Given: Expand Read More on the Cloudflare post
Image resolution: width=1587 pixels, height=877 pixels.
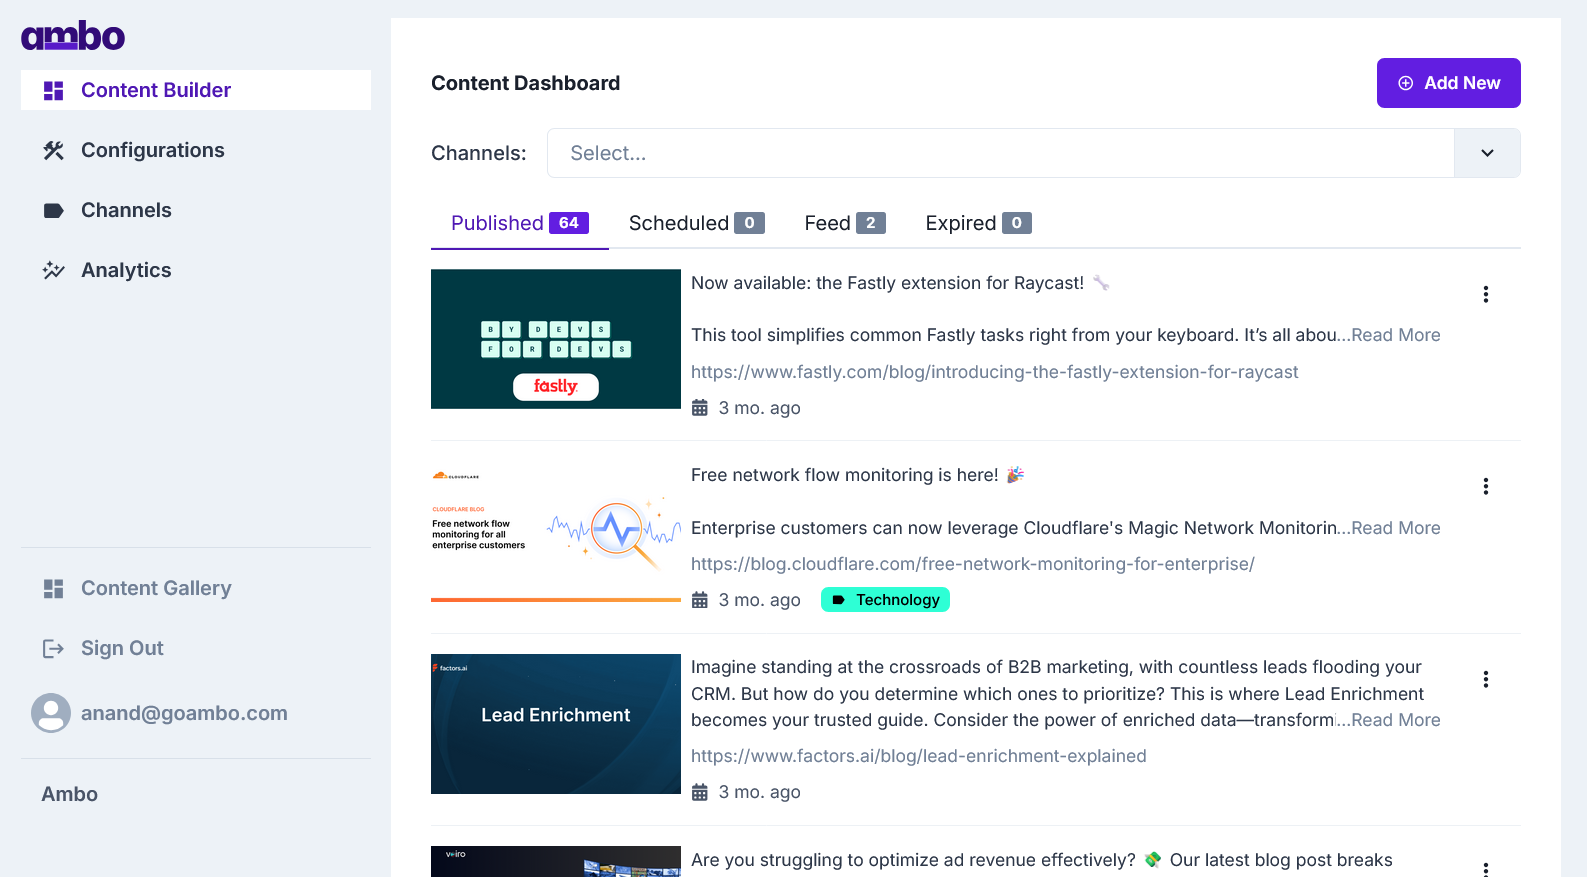Looking at the screenshot, I should click(x=1396, y=528).
